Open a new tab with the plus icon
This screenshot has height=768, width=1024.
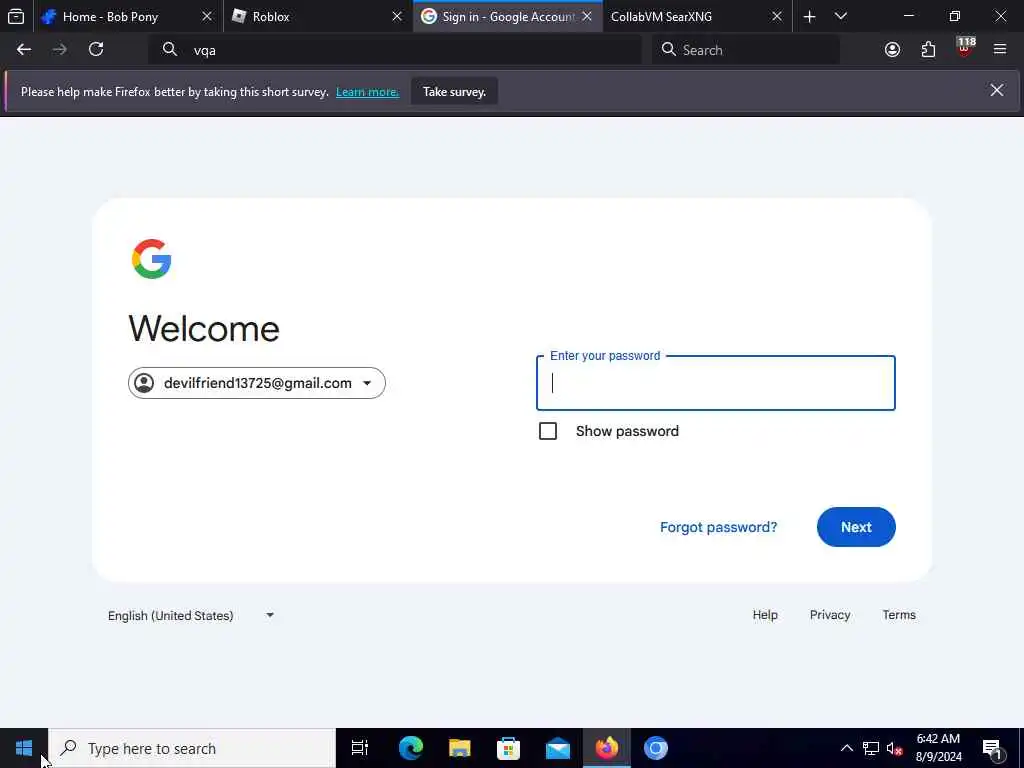809,16
